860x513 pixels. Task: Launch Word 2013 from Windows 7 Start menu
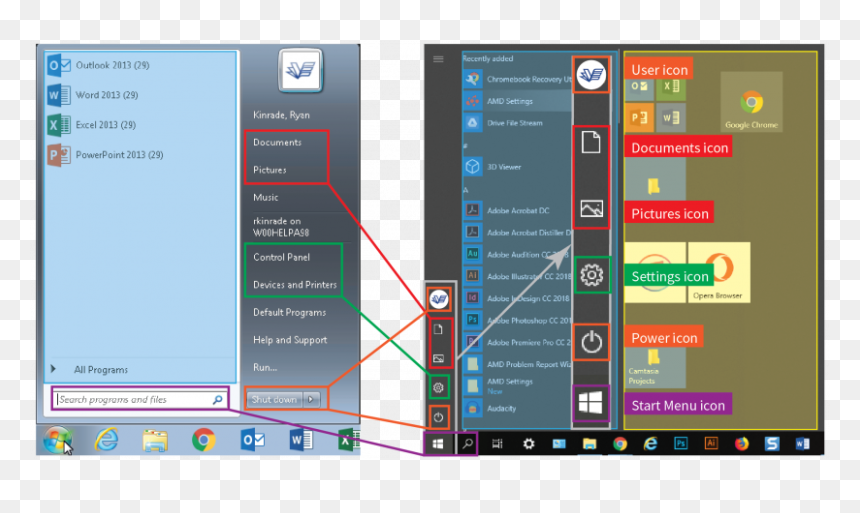(92, 95)
